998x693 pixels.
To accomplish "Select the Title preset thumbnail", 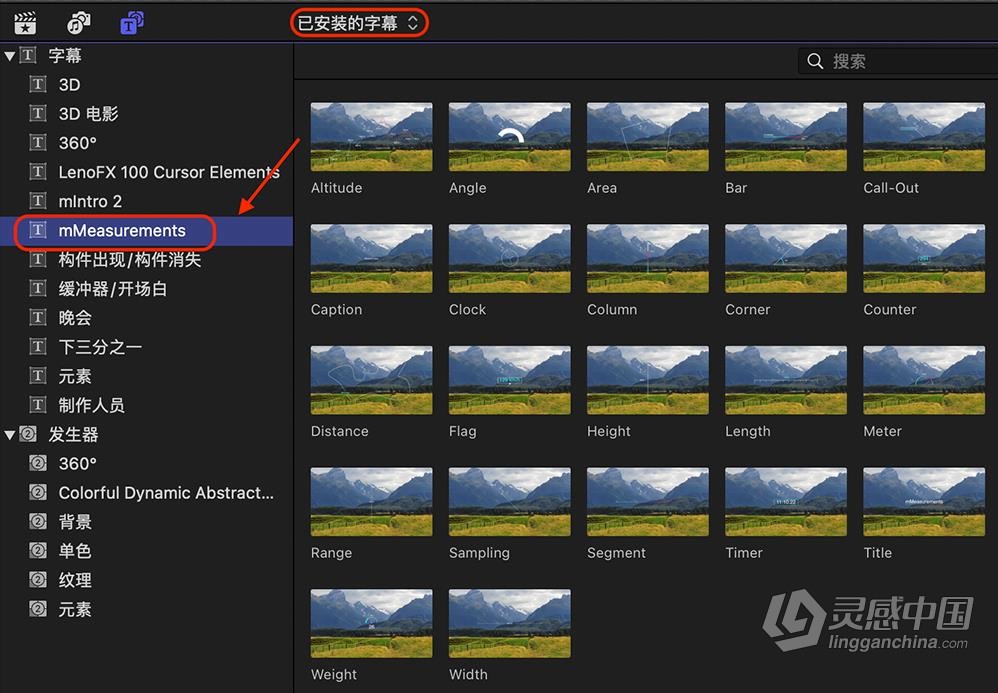I will [x=924, y=501].
